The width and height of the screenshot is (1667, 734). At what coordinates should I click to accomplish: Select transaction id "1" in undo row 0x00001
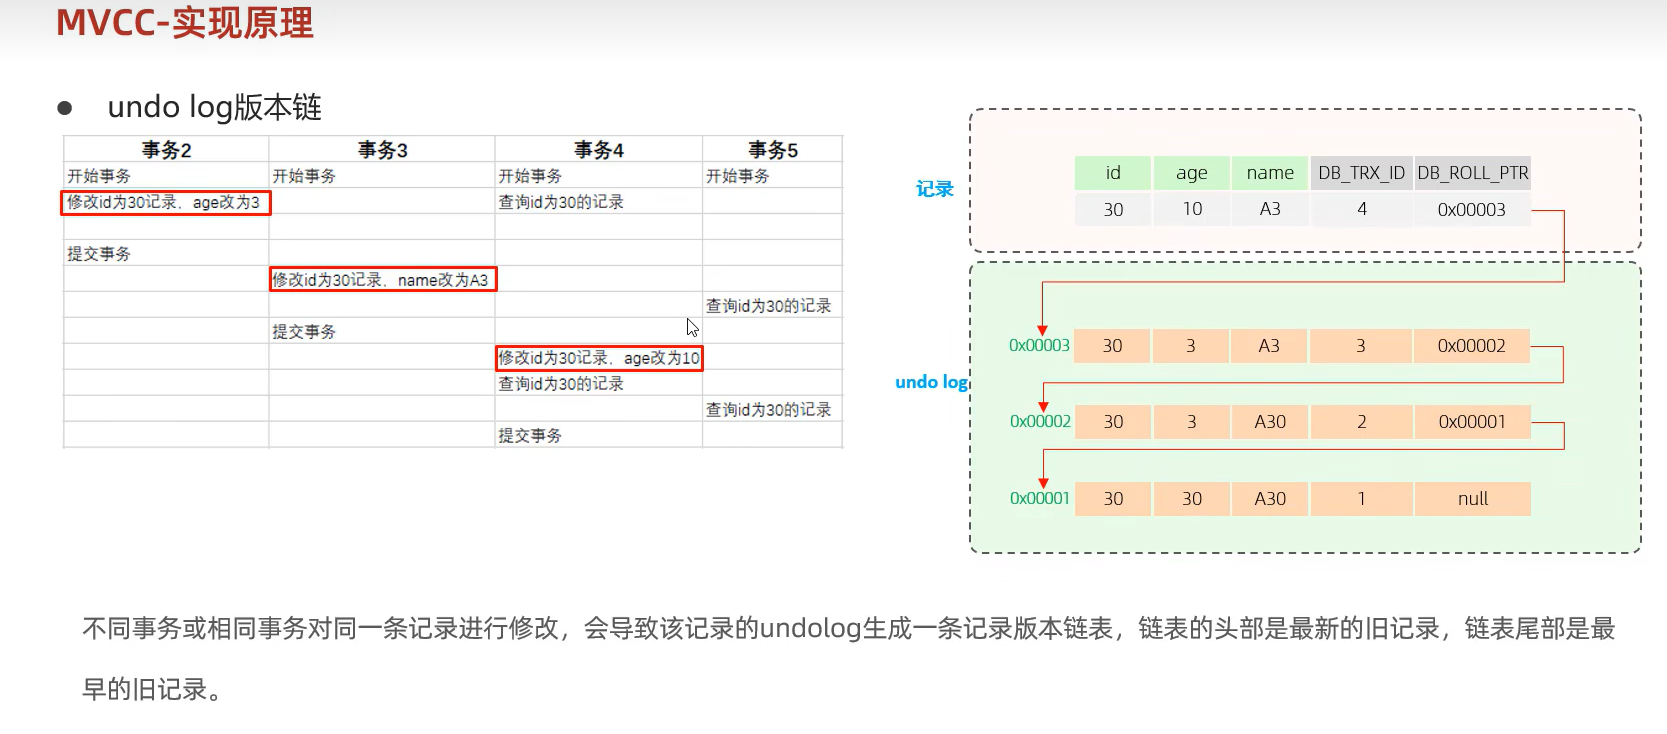(x=1361, y=498)
